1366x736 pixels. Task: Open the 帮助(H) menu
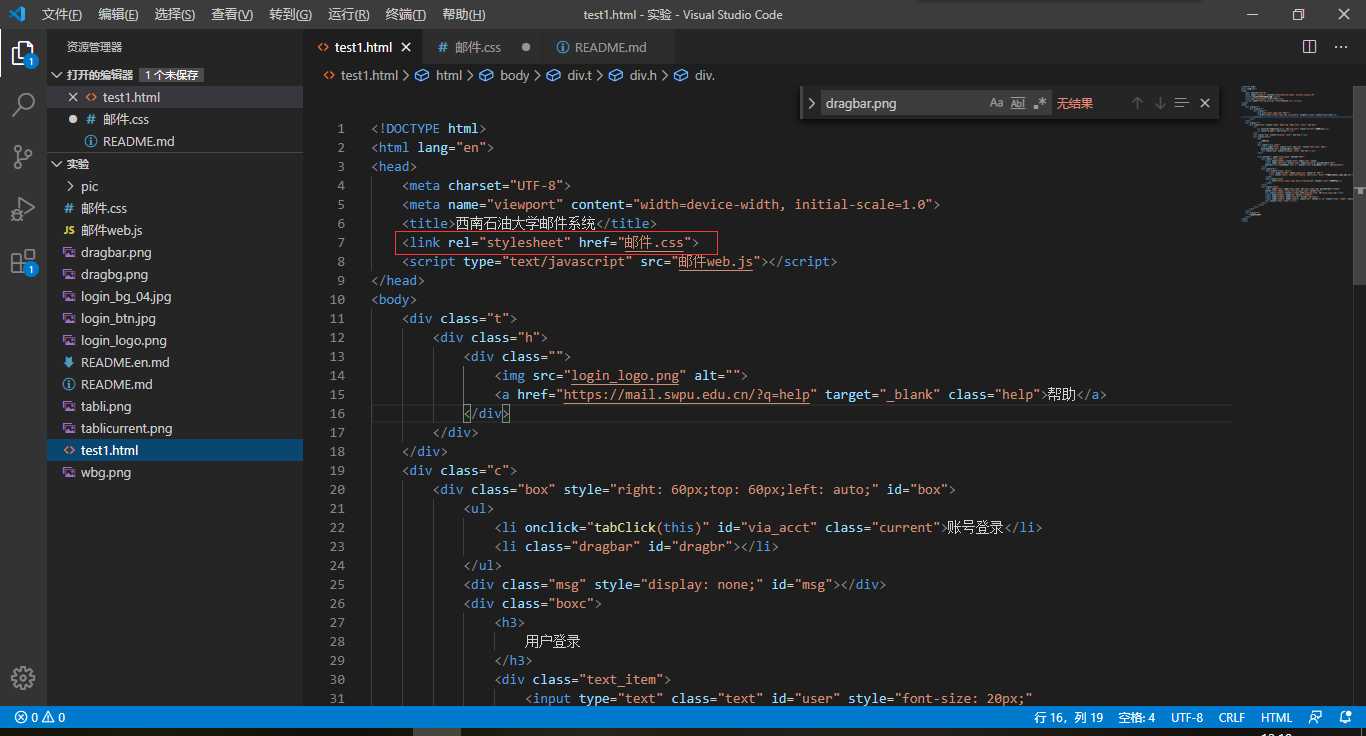[464, 15]
